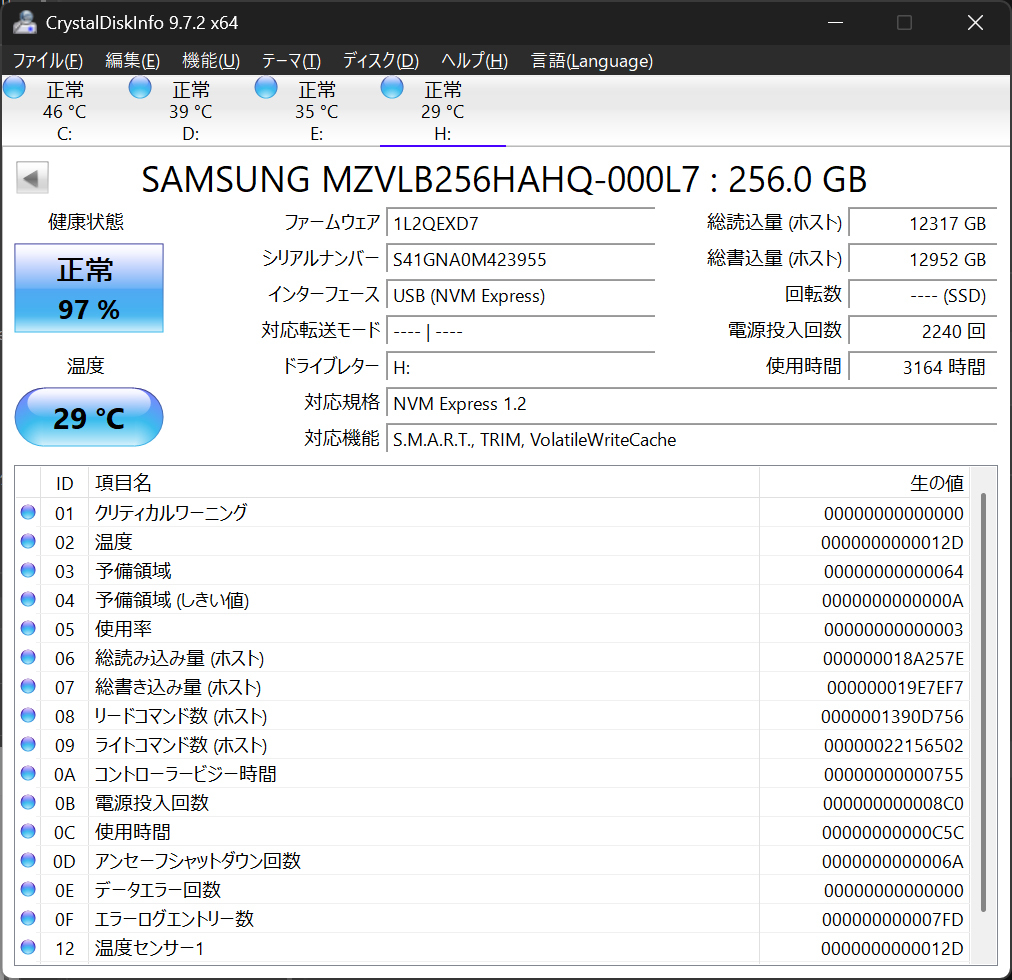
Task: Click status orb for row ID 0D
Action: click(x=28, y=861)
